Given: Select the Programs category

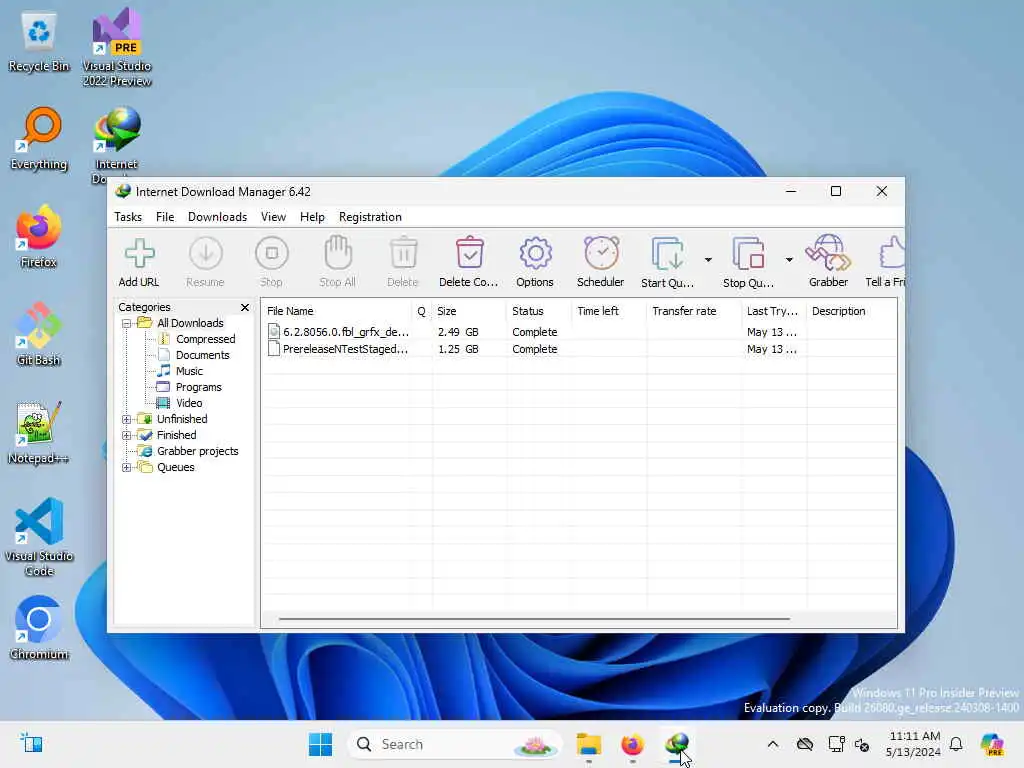Looking at the screenshot, I should click(199, 387).
